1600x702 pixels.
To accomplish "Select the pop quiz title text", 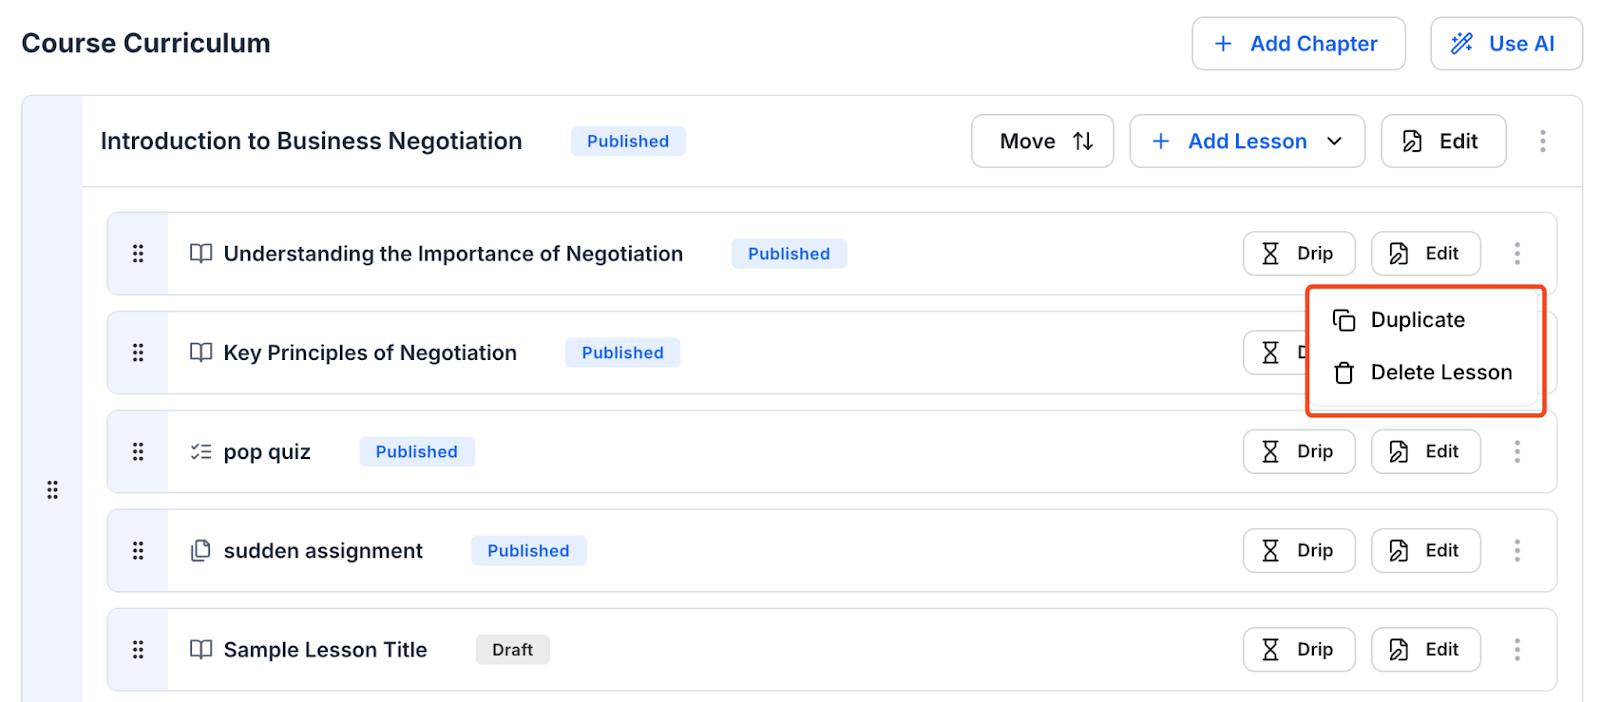I will coord(267,452).
